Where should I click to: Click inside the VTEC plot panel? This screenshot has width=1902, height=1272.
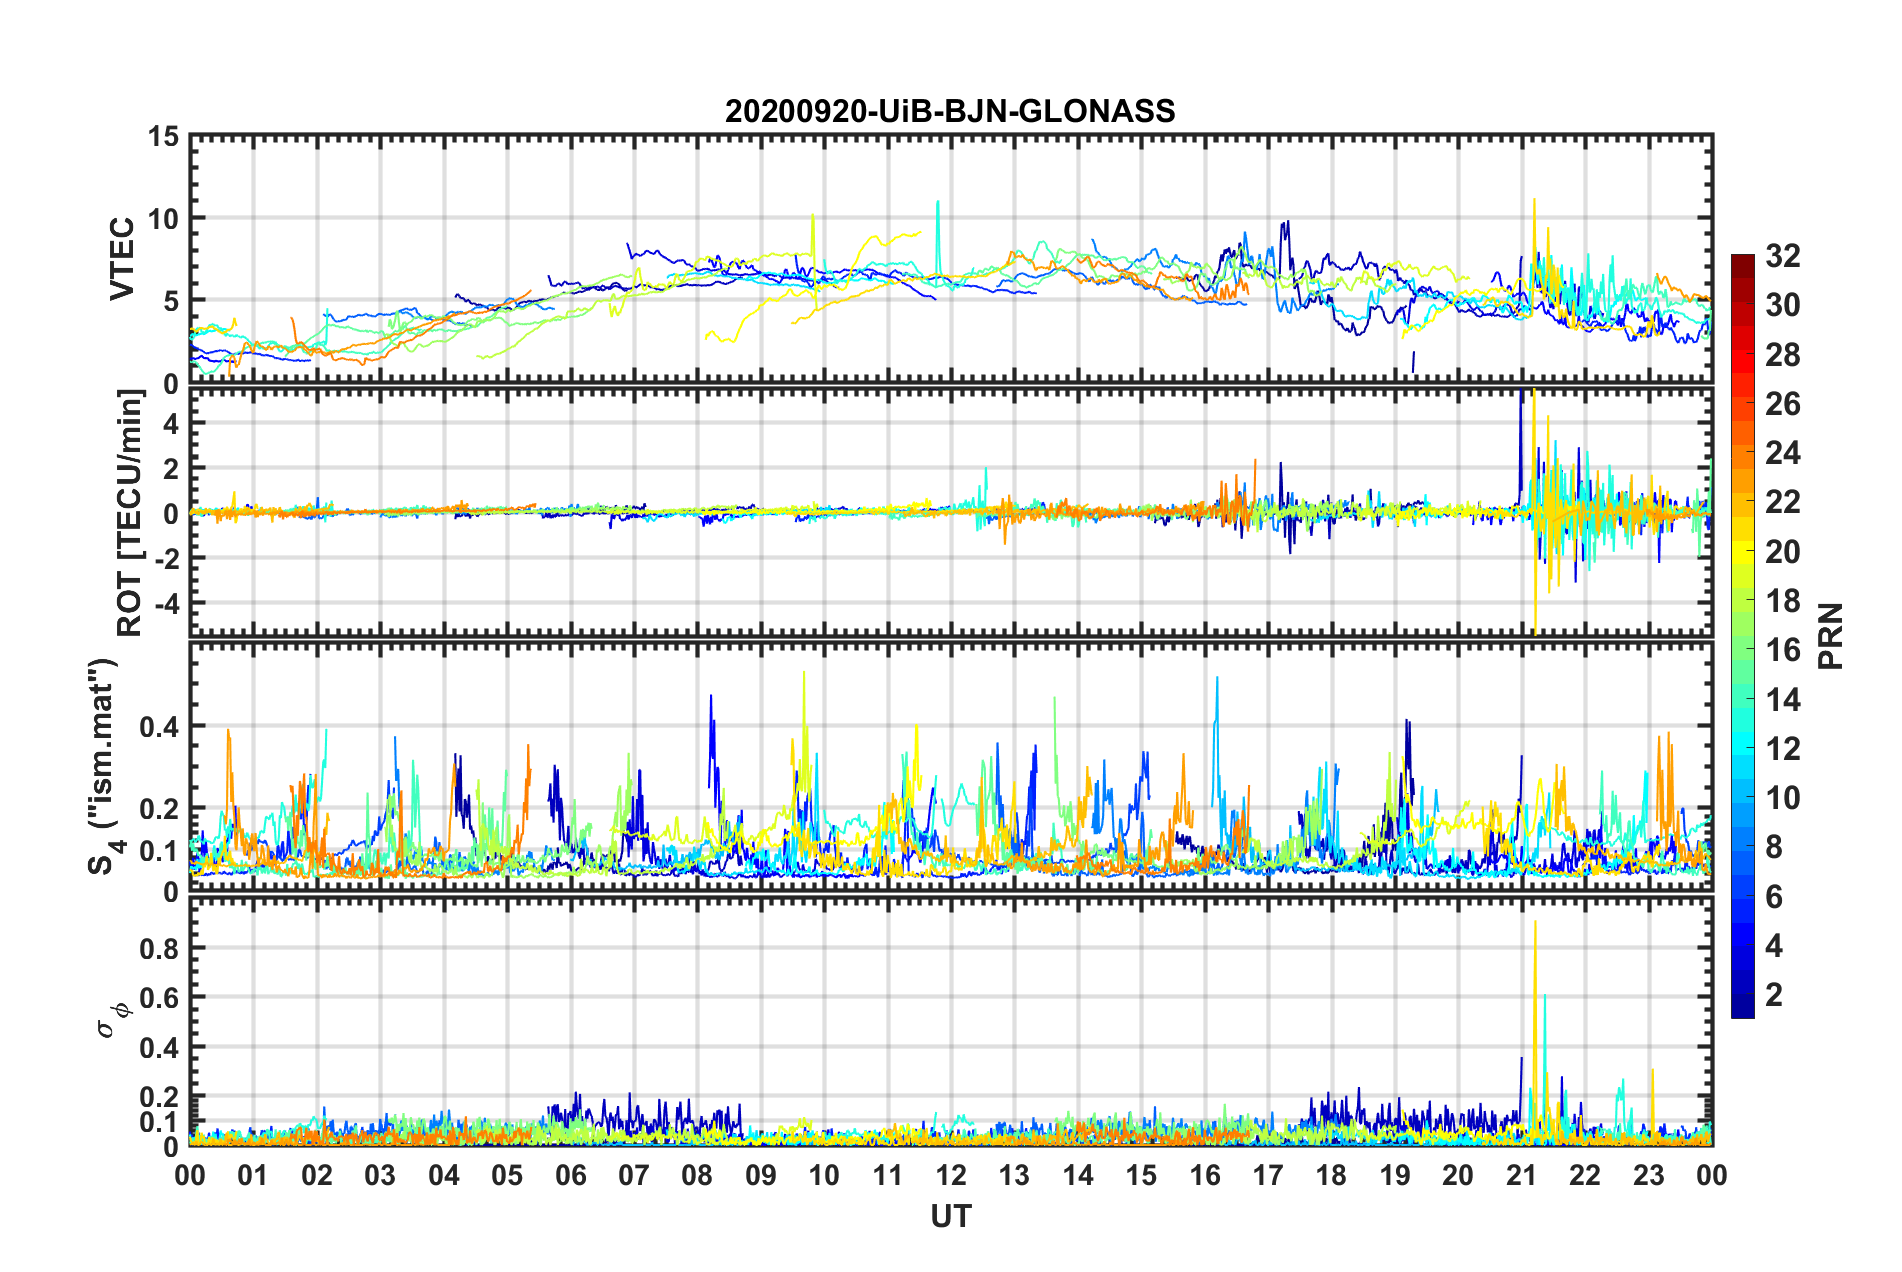pos(951,259)
